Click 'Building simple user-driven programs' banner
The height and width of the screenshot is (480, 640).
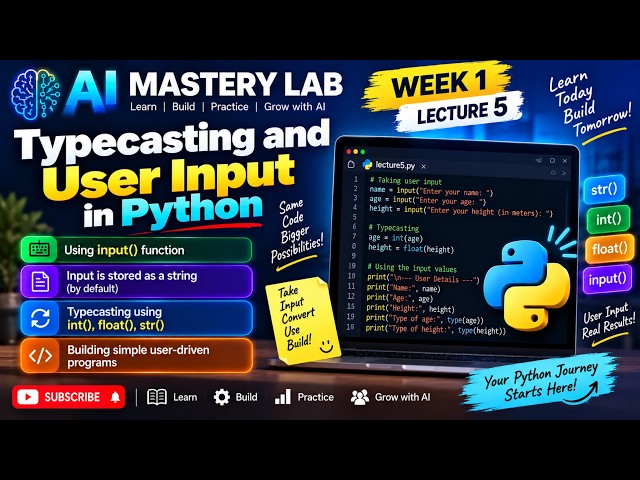tap(136, 356)
